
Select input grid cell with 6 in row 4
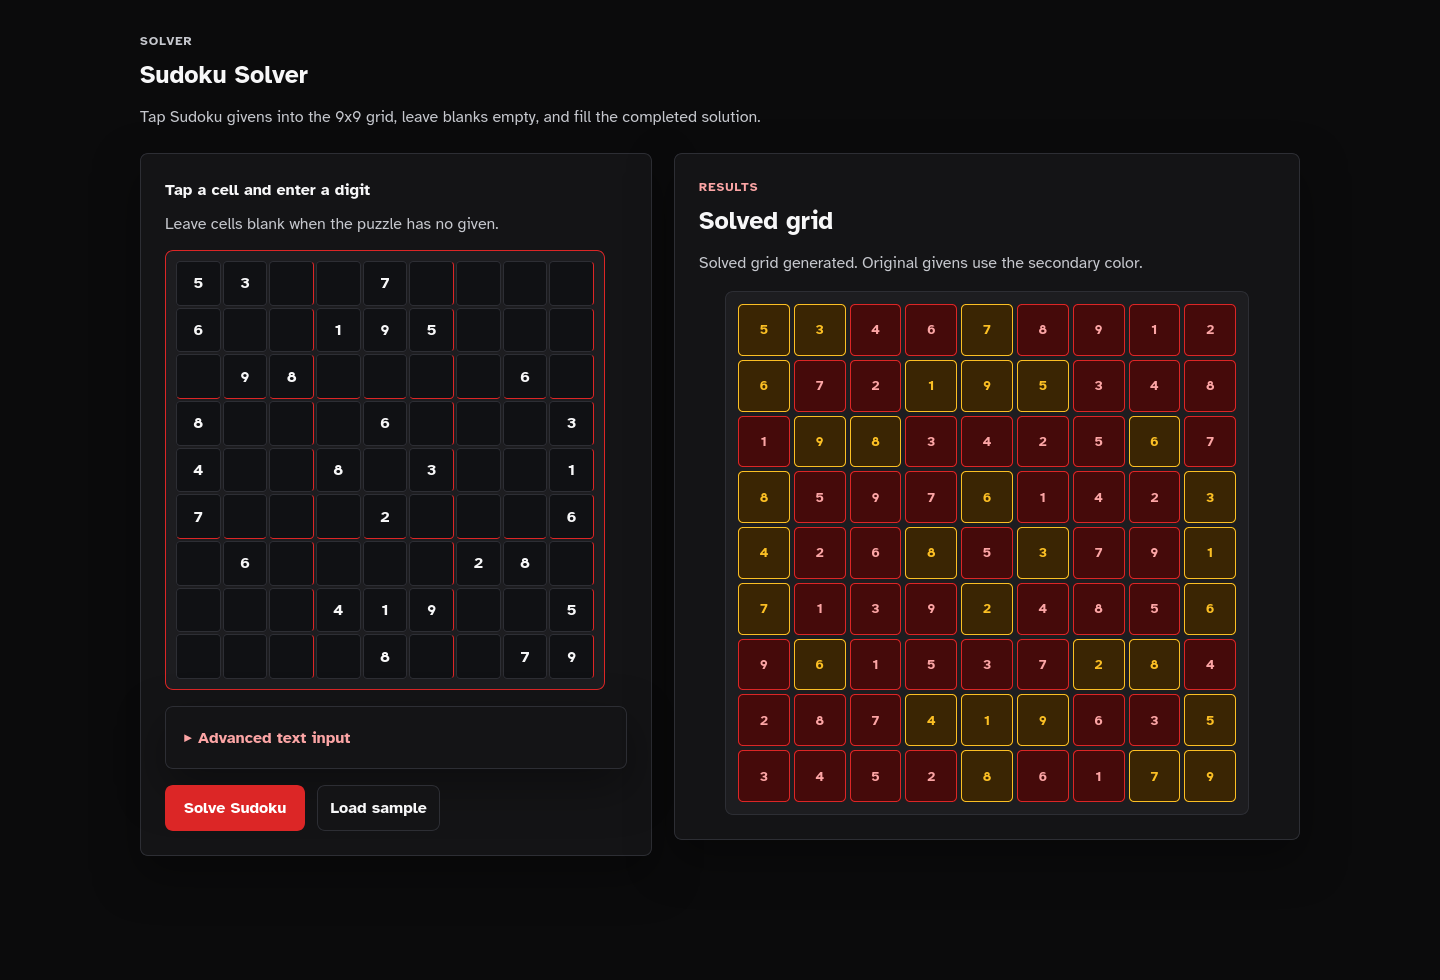[385, 423]
